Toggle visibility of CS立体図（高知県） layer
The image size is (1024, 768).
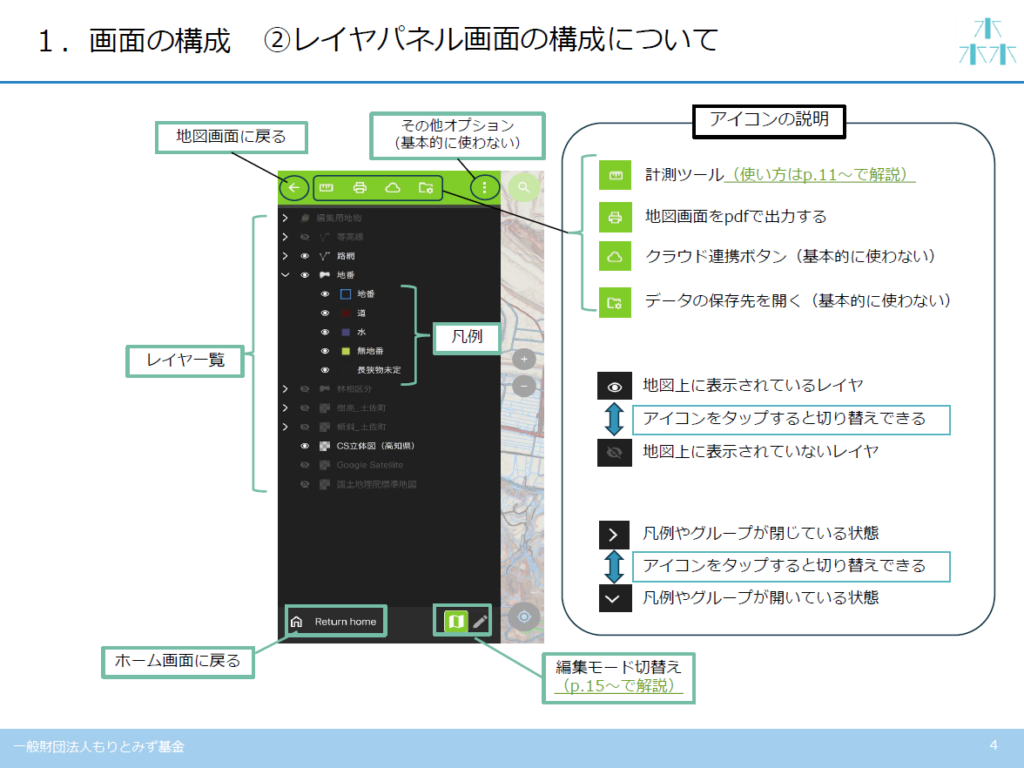click(305, 446)
